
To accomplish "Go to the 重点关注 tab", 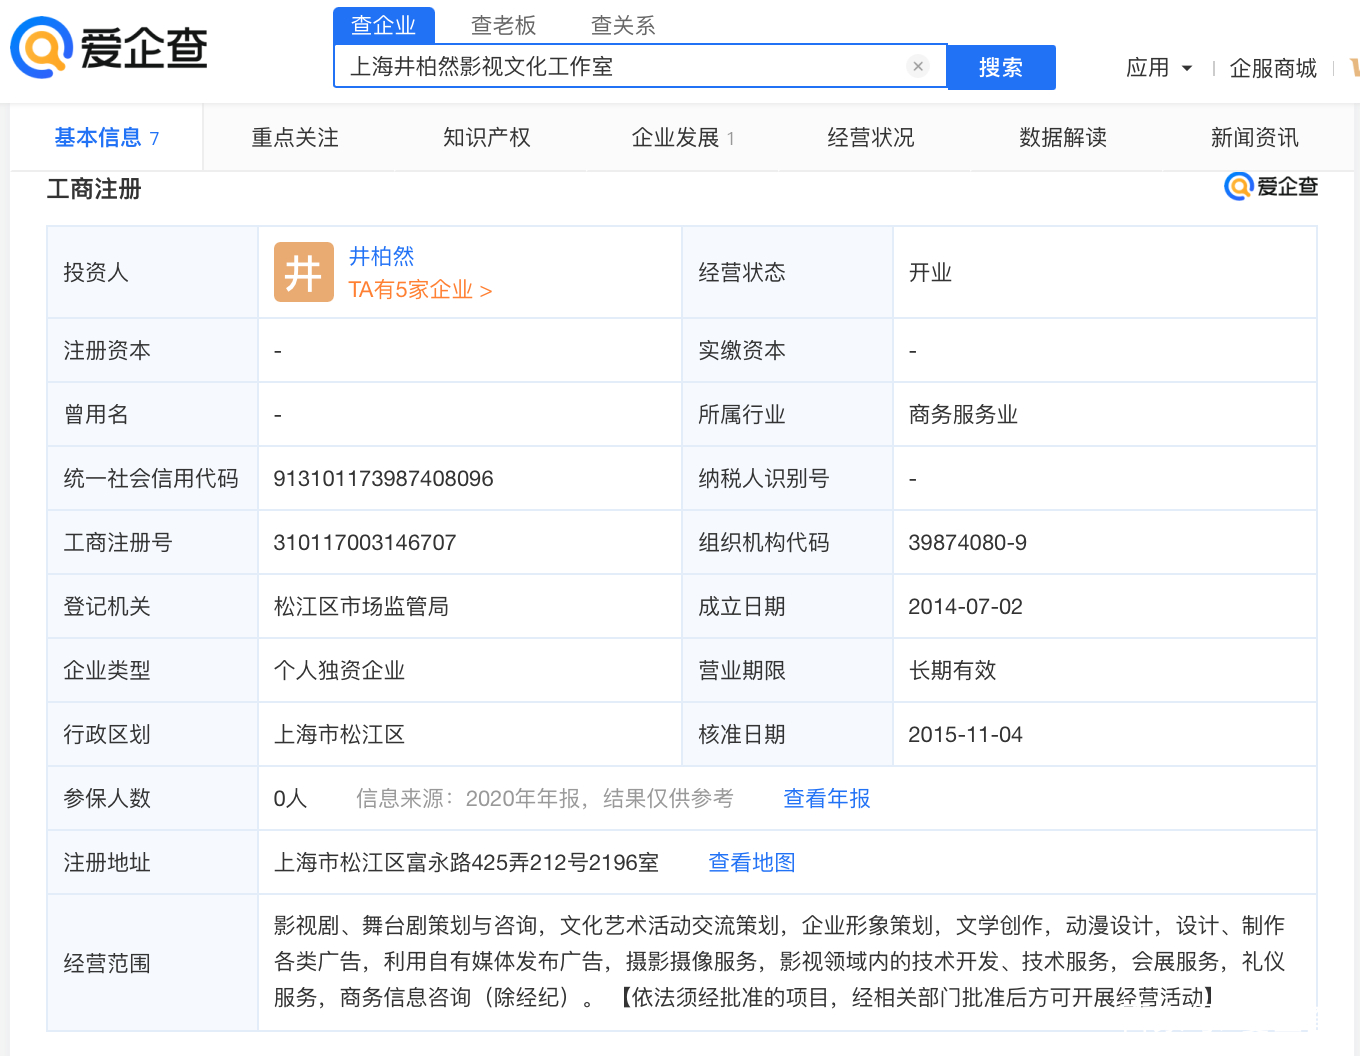I will point(295,138).
